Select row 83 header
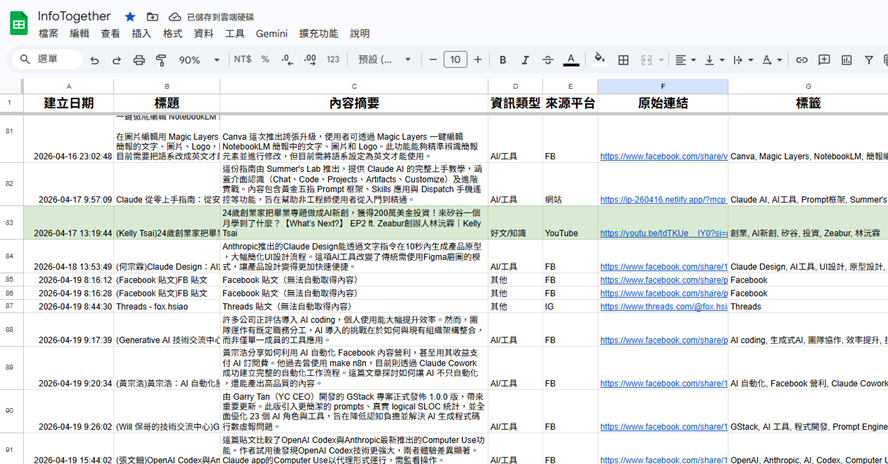This screenshot has height=464, width=888. (x=10, y=223)
